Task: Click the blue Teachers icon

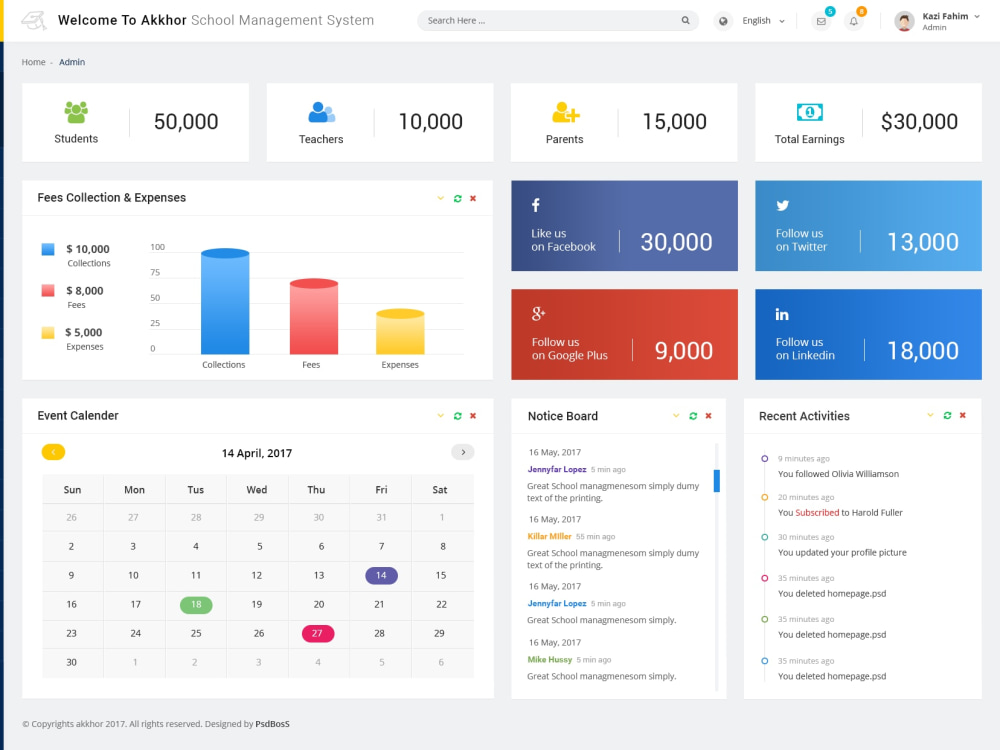Action: pyautogui.click(x=321, y=112)
